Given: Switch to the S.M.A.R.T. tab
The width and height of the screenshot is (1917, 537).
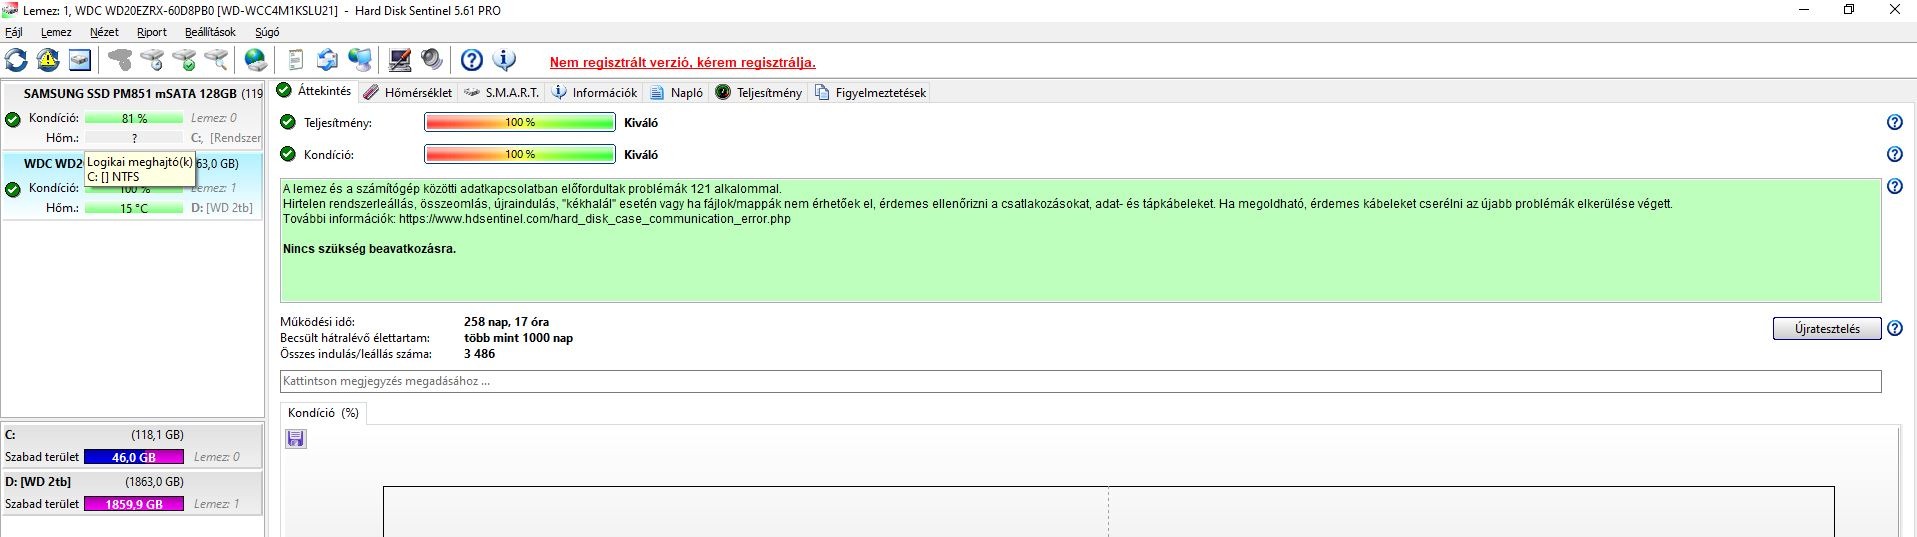Looking at the screenshot, I should (502, 92).
